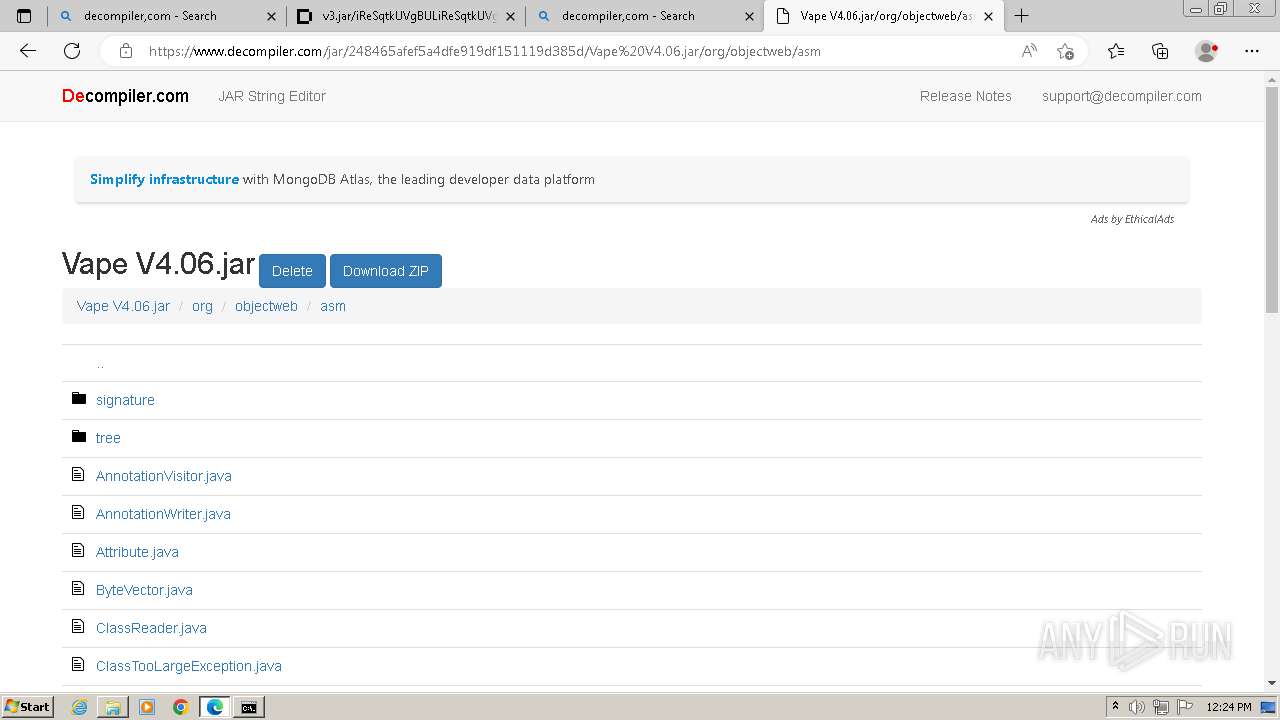1280x720 pixels.
Task: Show hidden system tray icons
Action: point(1115,707)
